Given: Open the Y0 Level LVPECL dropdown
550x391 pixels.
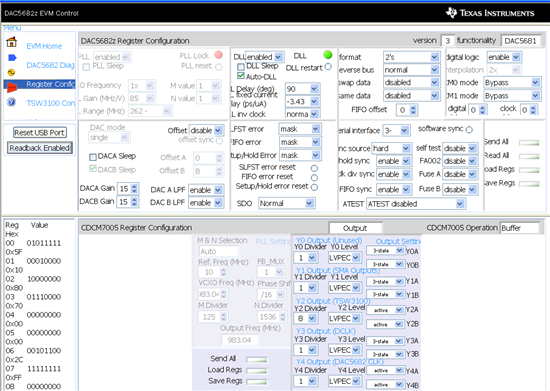Looking at the screenshot, I should coord(344,258).
